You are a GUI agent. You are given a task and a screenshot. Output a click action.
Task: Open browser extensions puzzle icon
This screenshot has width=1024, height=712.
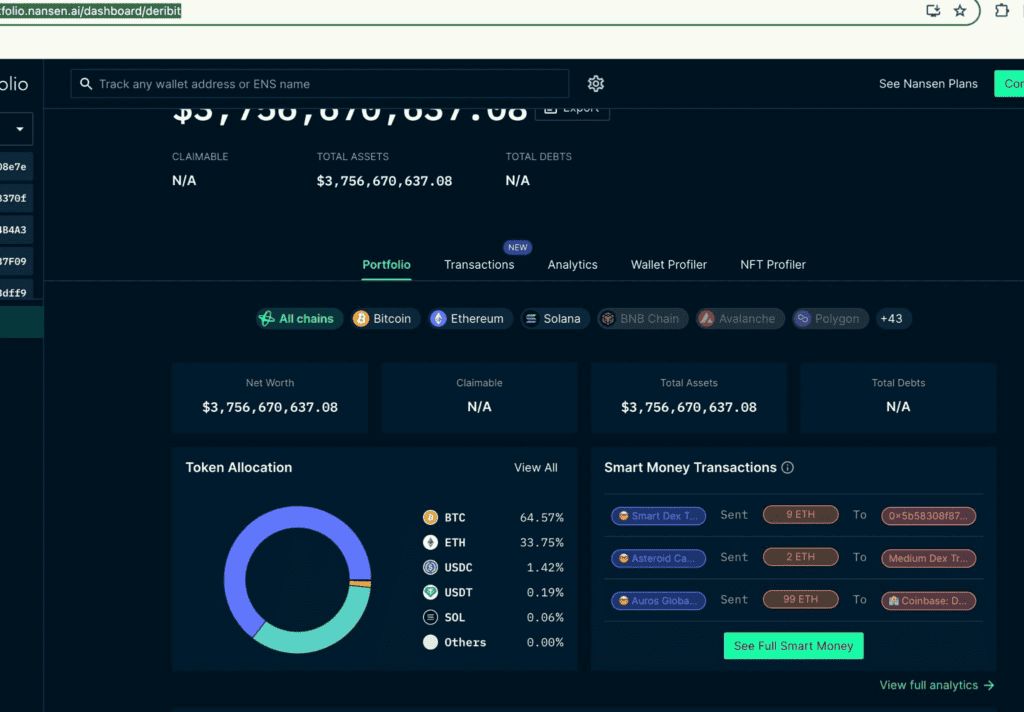pos(1002,10)
